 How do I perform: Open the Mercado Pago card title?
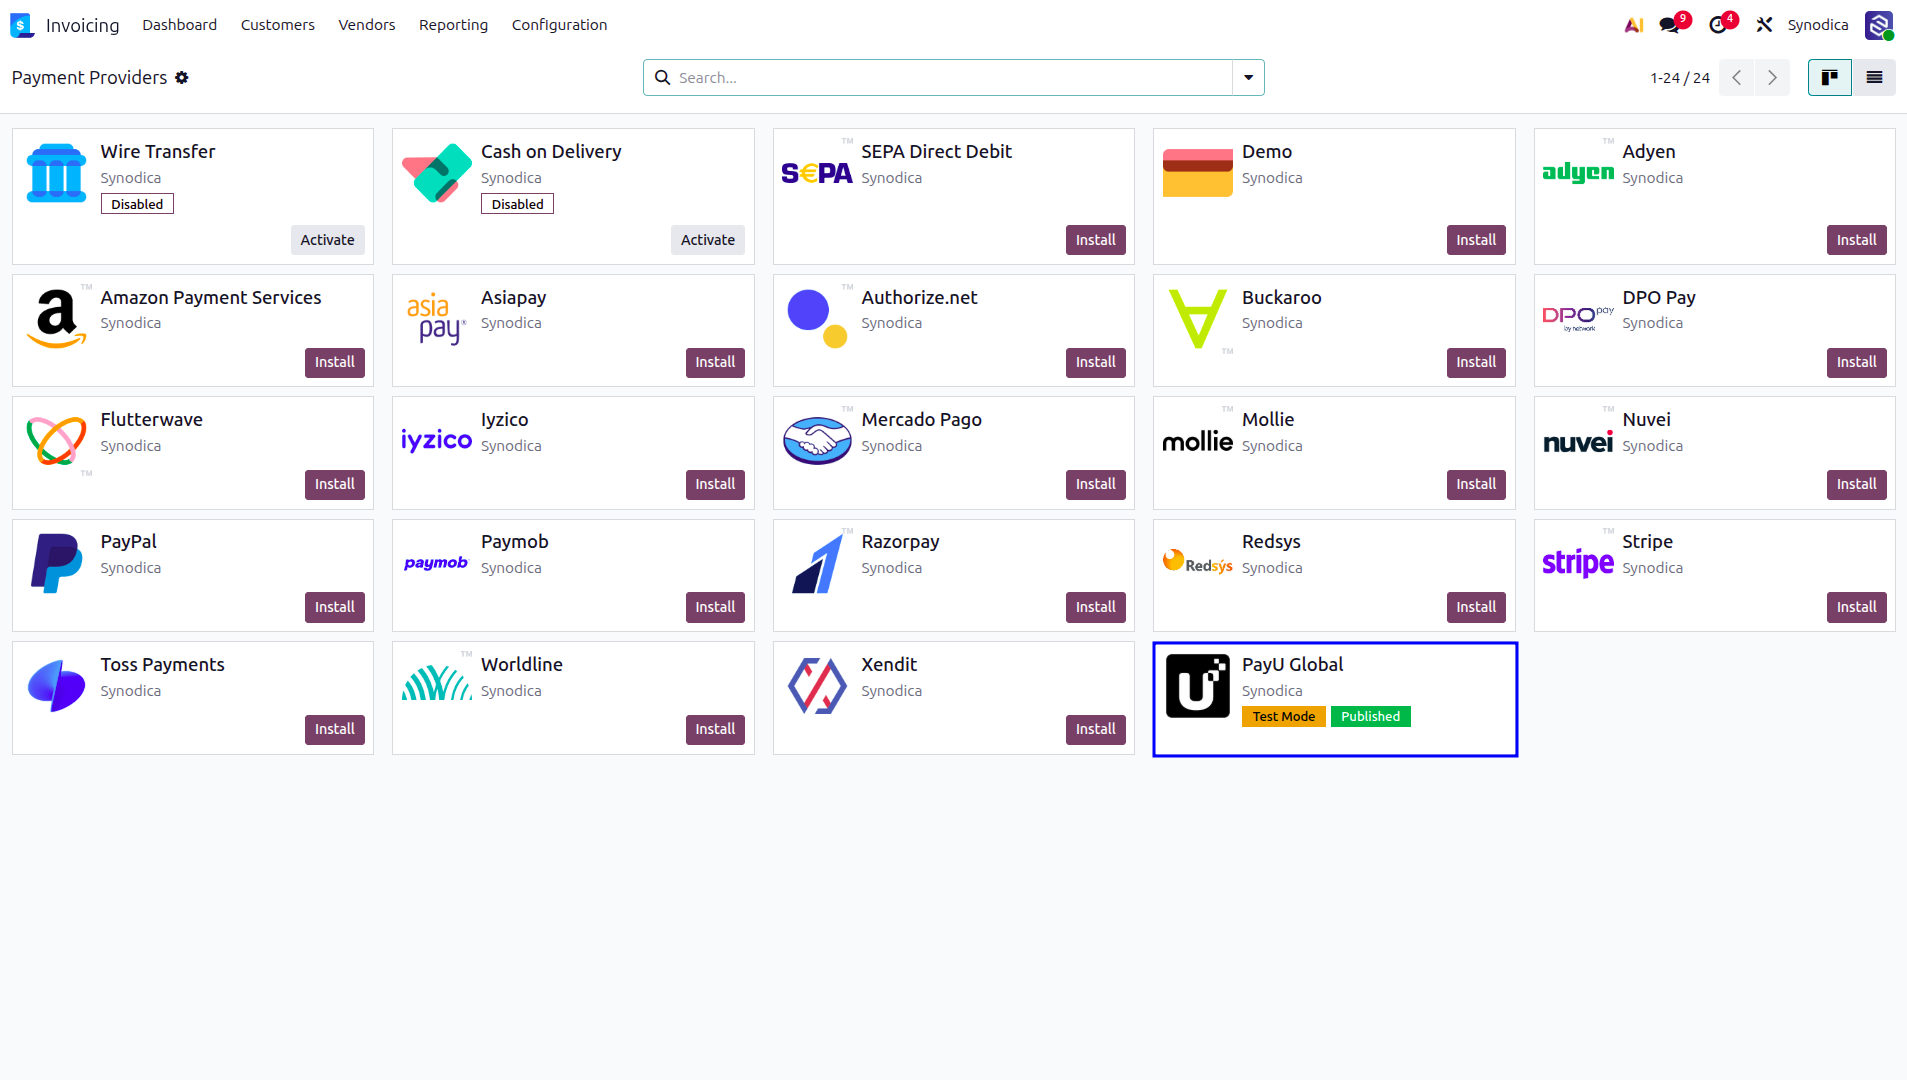click(921, 420)
